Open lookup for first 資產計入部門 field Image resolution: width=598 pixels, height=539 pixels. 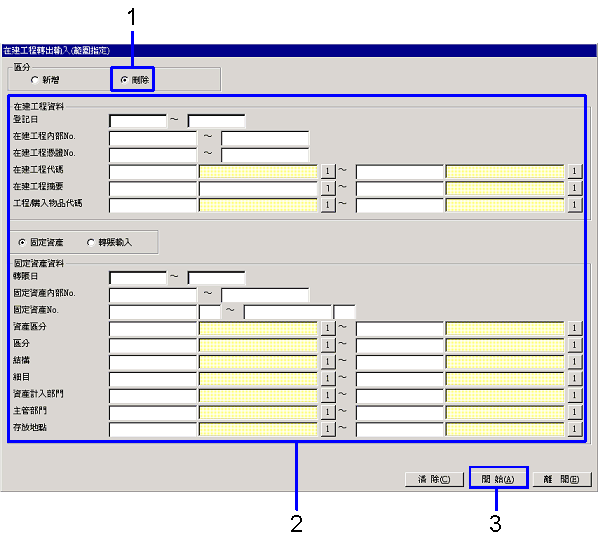[328, 395]
